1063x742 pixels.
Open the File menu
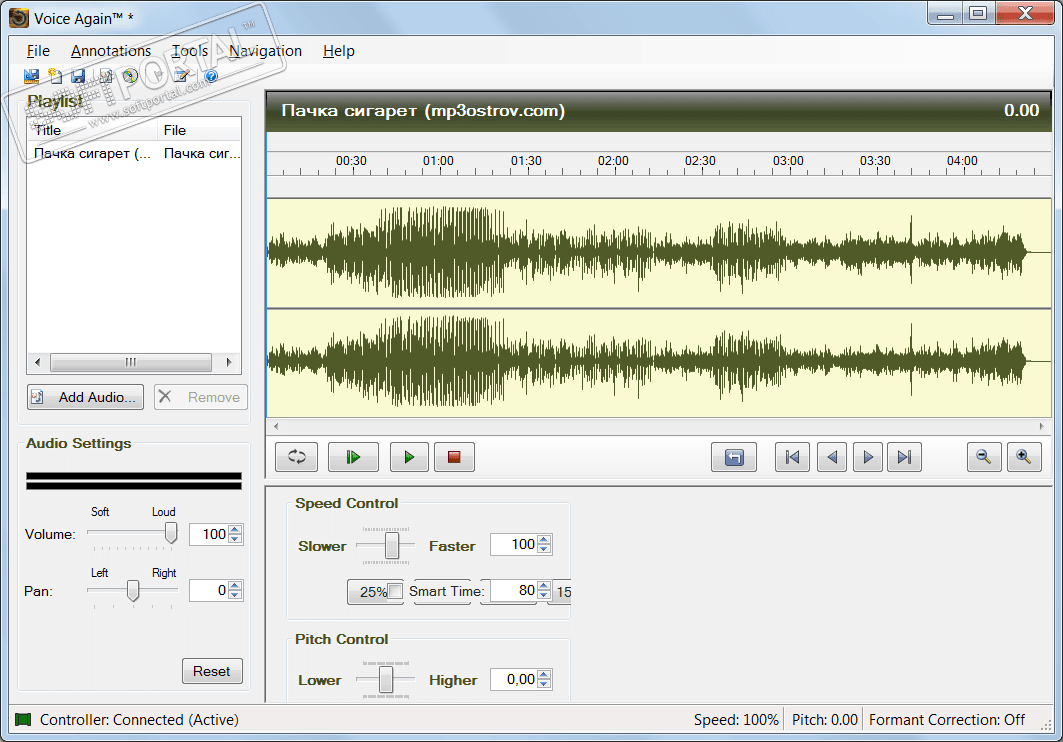pyautogui.click(x=38, y=51)
